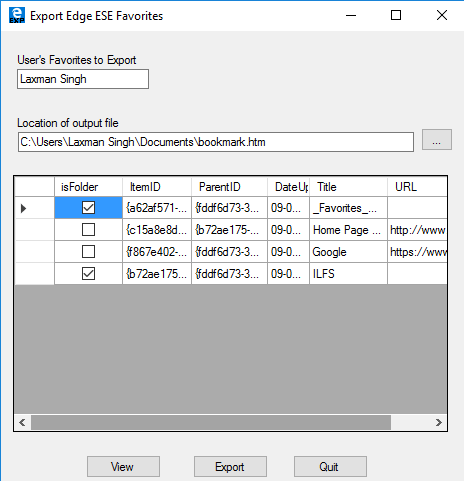The image size is (464, 481).
Task: Select the ILFS title cell
Action: point(348,274)
